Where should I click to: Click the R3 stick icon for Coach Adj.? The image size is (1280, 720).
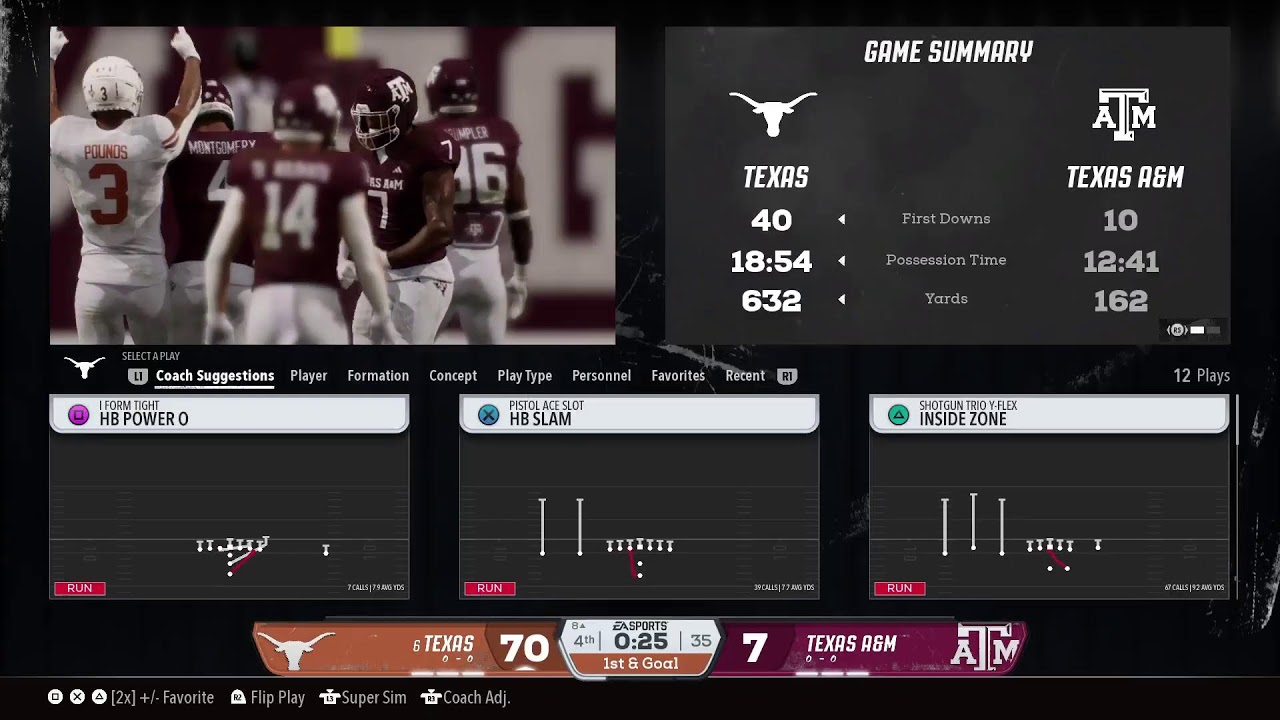(430, 698)
